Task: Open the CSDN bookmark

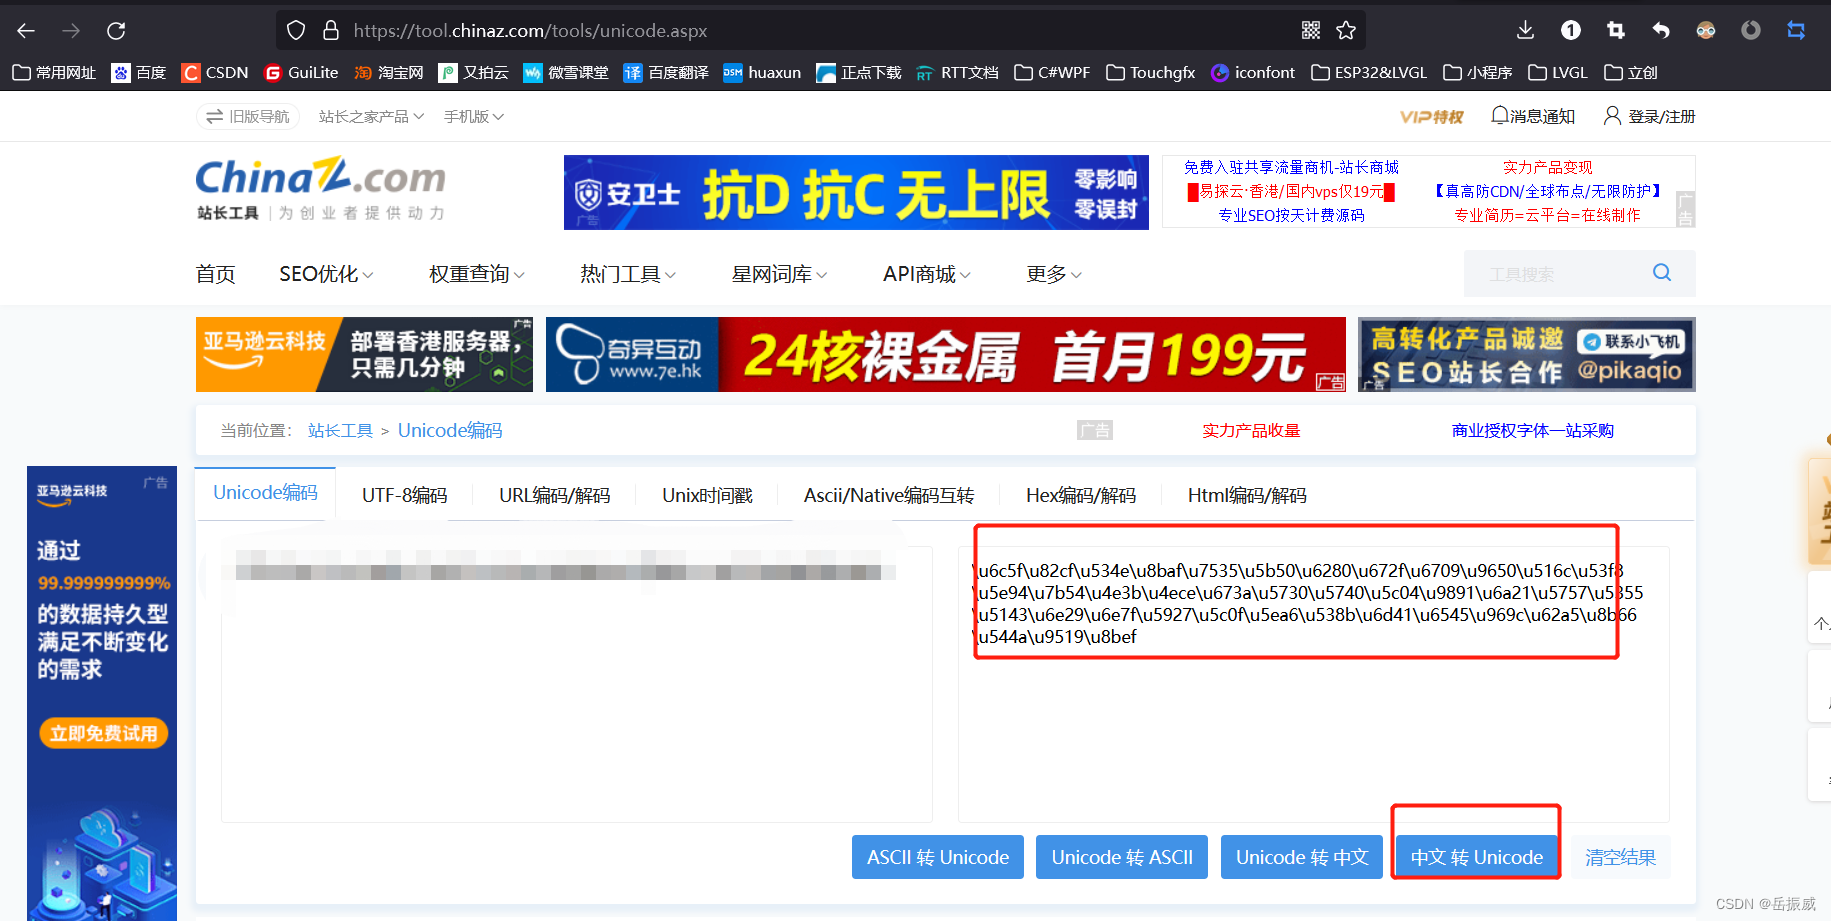Action: pos(214,72)
